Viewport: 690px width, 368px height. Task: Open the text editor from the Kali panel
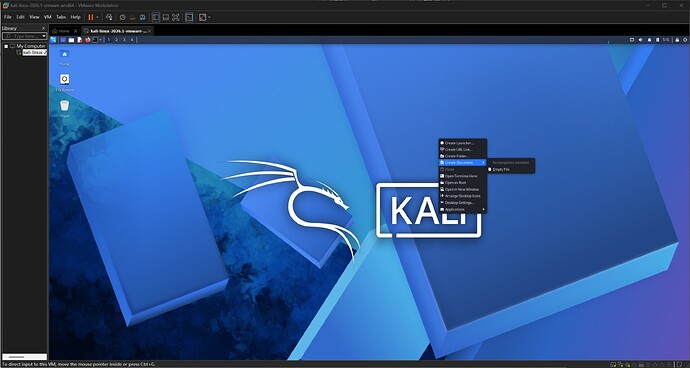(x=80, y=40)
